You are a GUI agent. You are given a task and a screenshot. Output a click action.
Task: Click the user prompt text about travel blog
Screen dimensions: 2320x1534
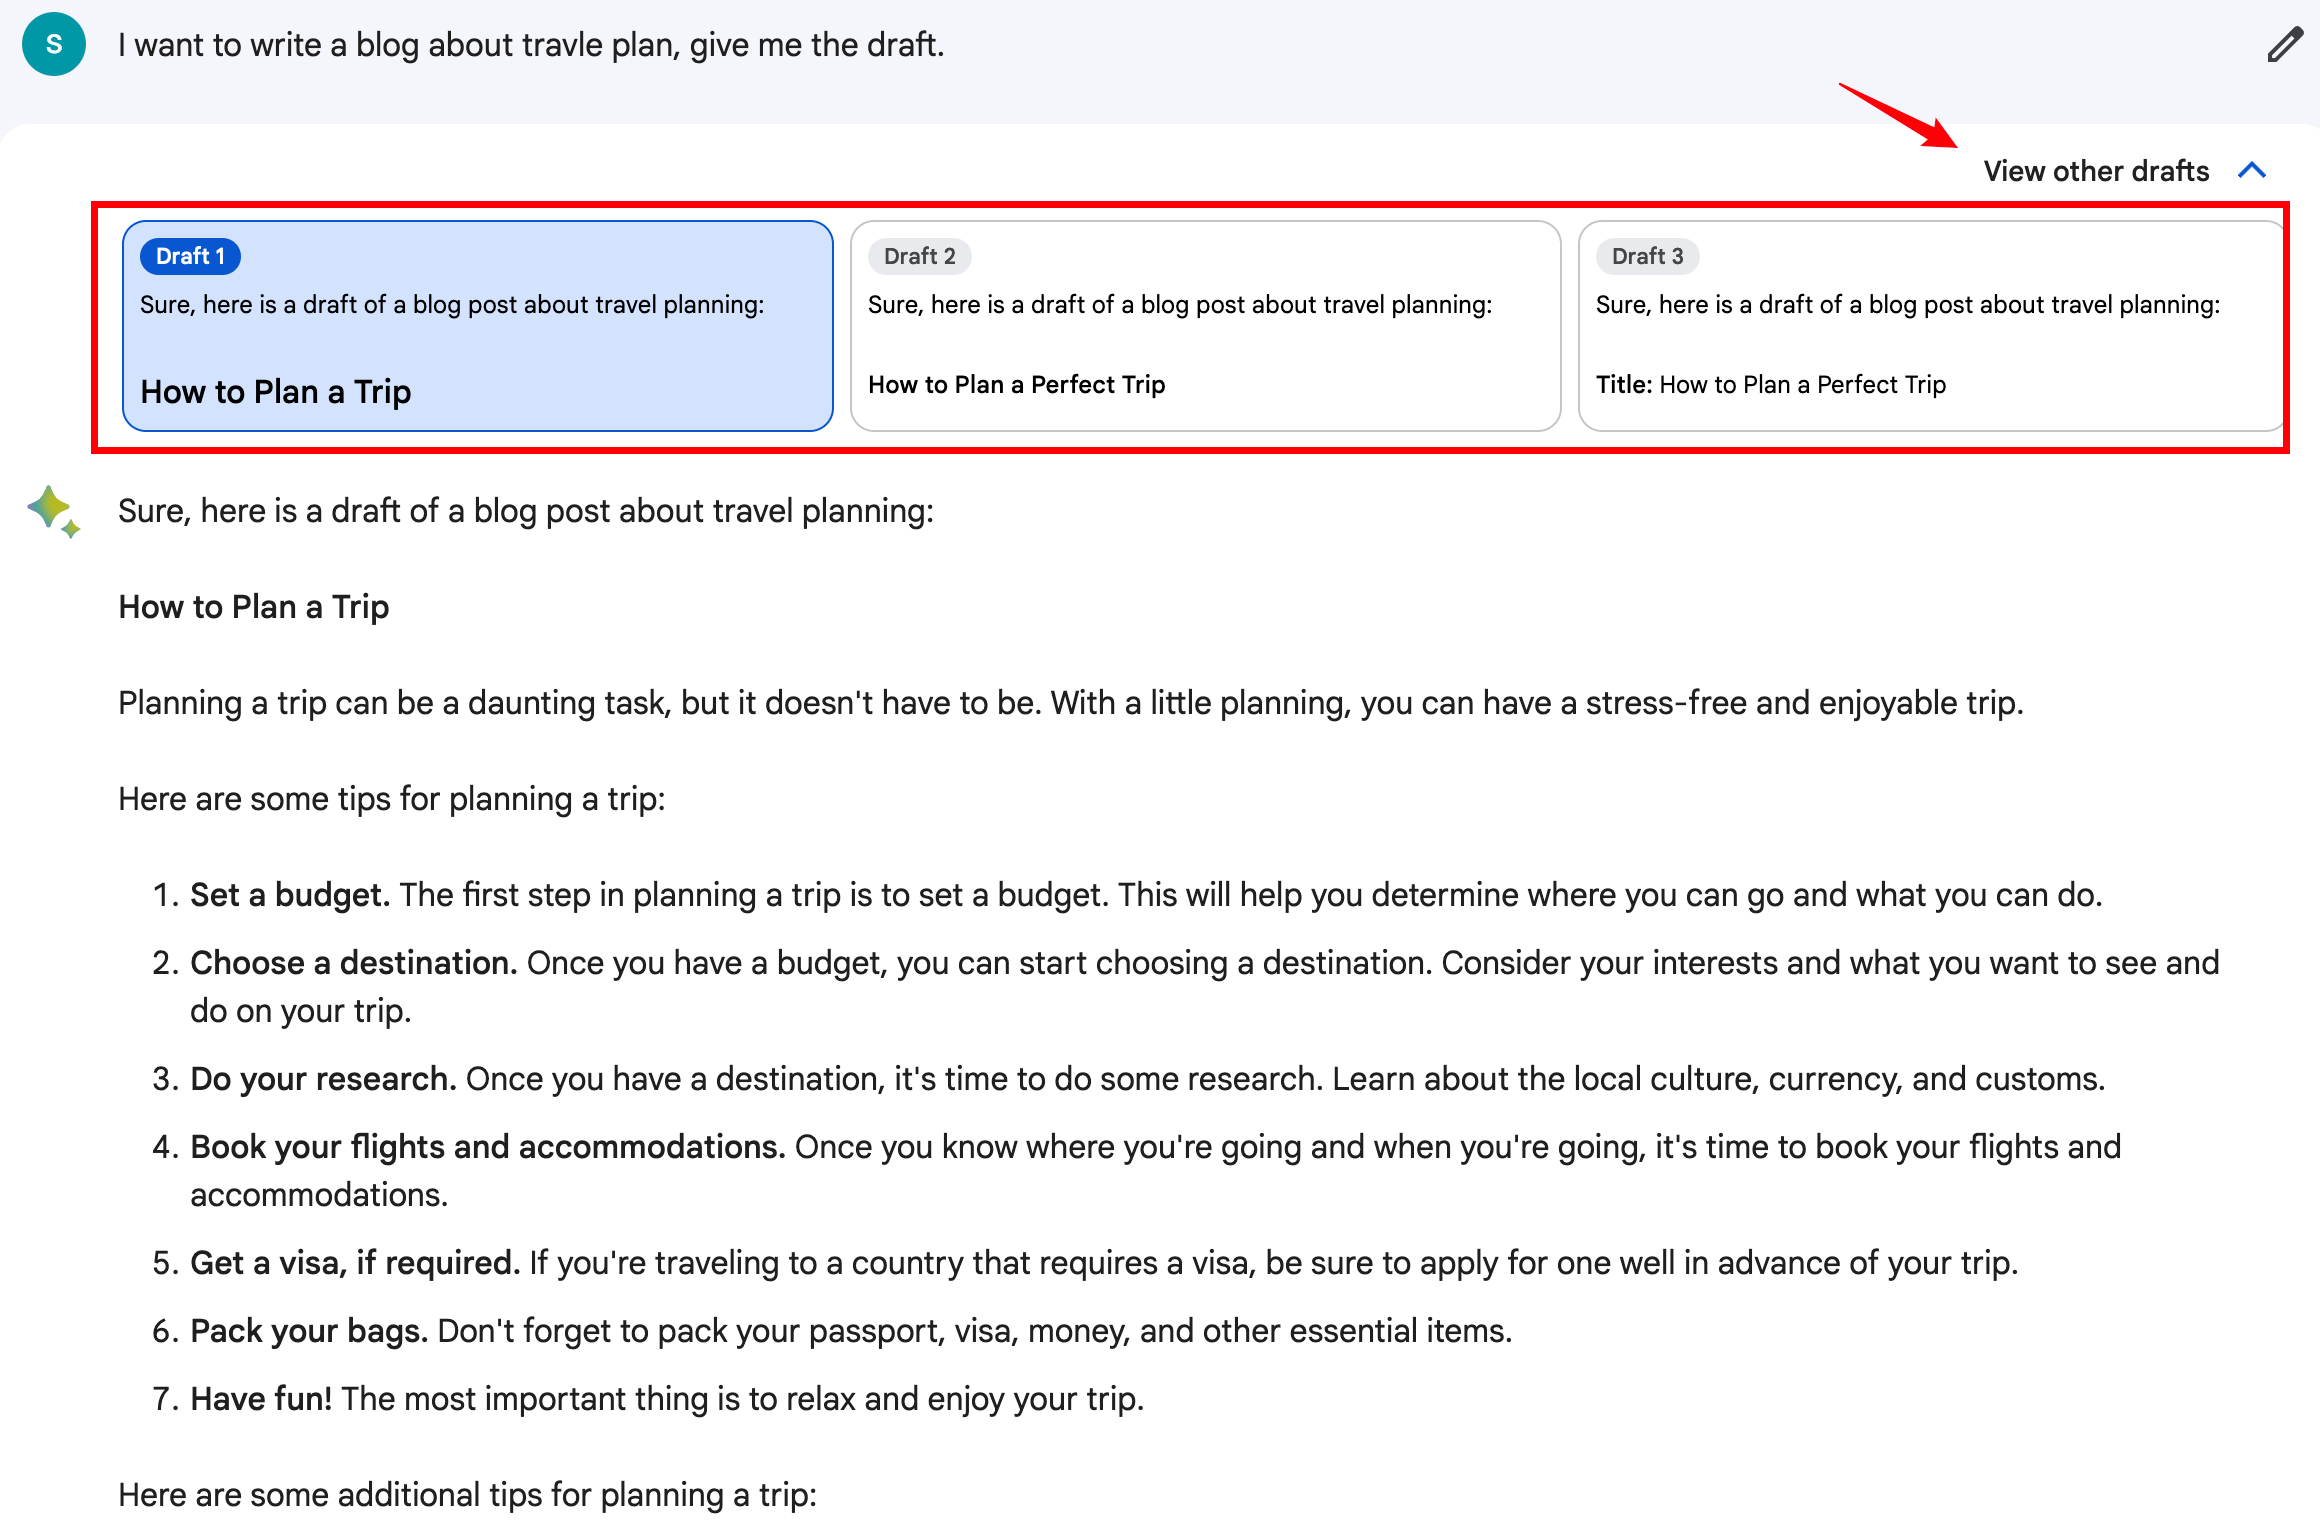[531, 45]
